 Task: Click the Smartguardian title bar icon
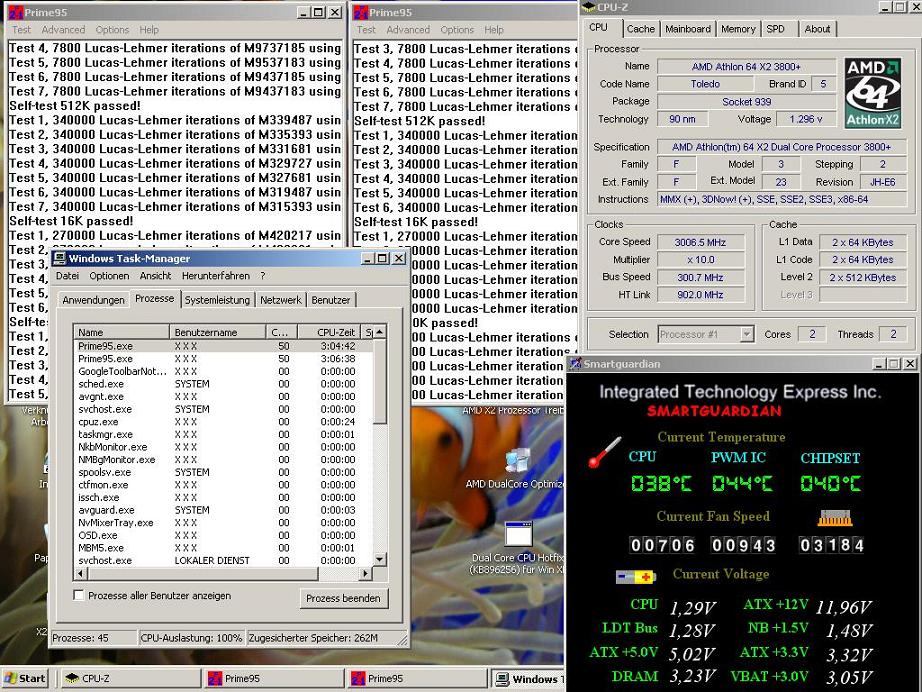(x=576, y=364)
